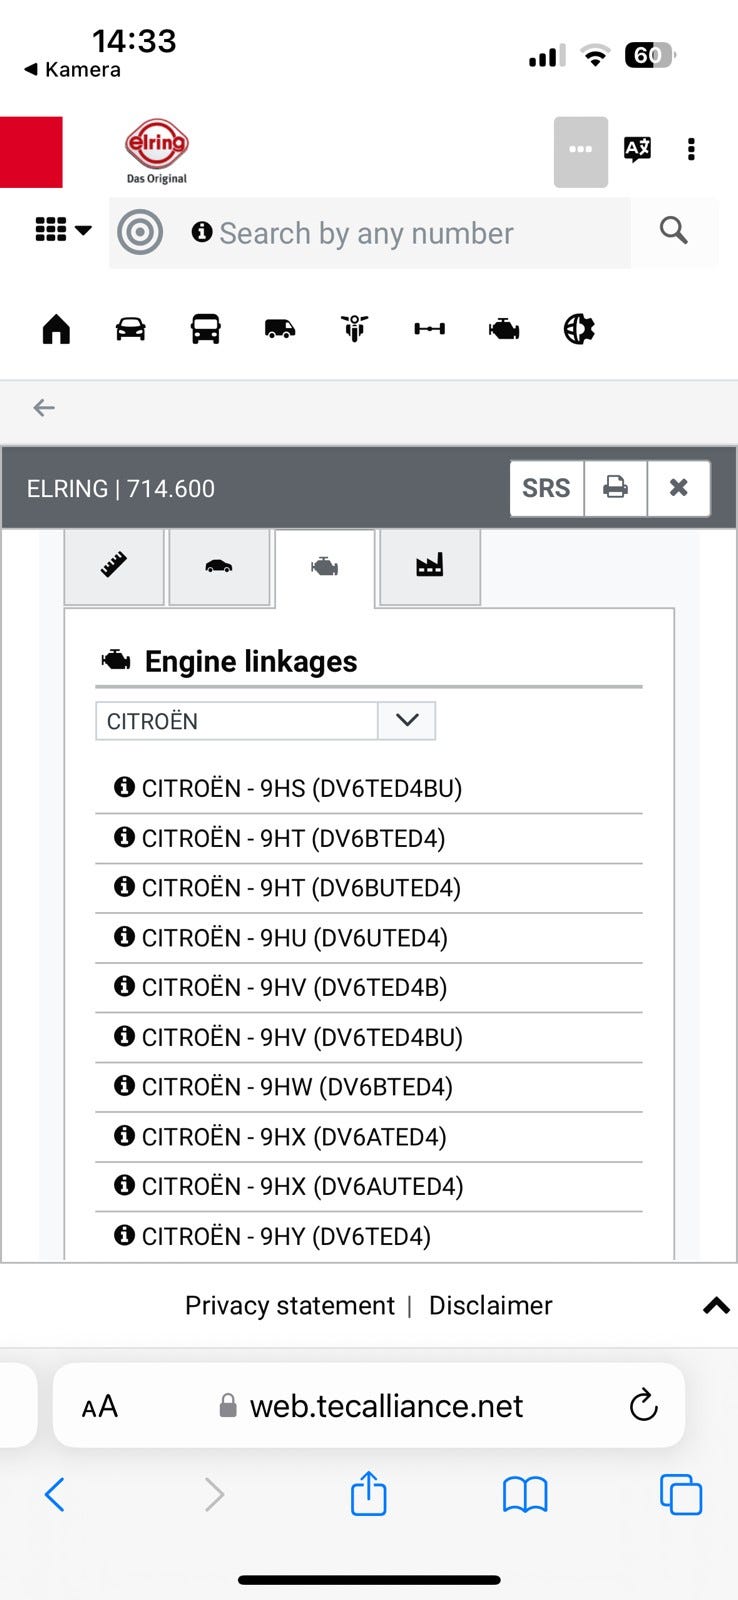Image resolution: width=738 pixels, height=1600 pixels.
Task: Select universal parts gear icon
Action: click(579, 329)
